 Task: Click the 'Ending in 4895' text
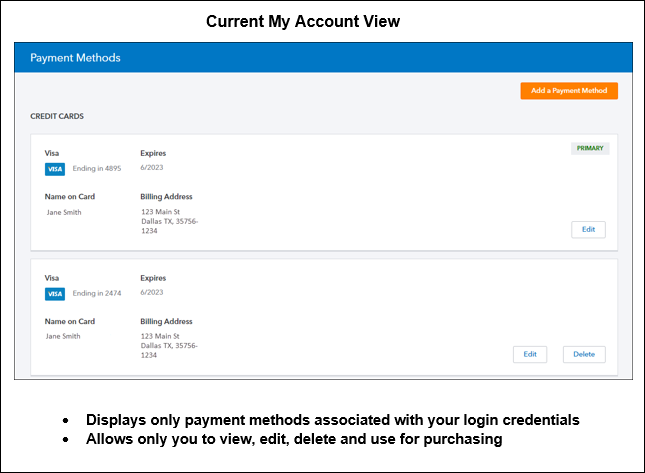[x=97, y=169]
